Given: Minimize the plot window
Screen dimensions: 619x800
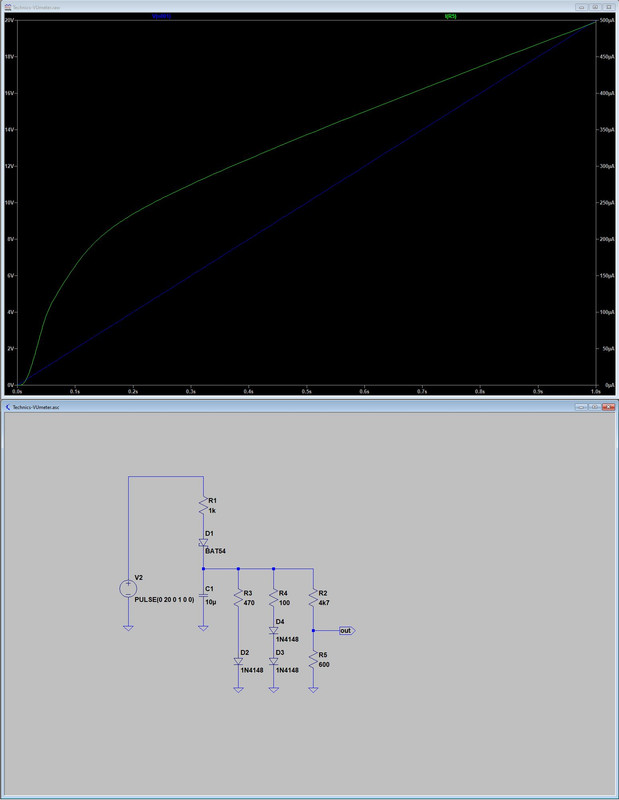Looking at the screenshot, I should tap(582, 7).
